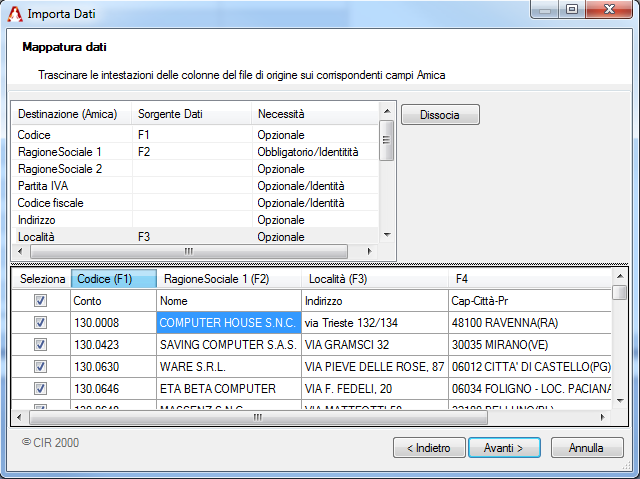Click the COMPUTER HOUSE S.N.C. cell
640x479 pixels.
point(228,323)
